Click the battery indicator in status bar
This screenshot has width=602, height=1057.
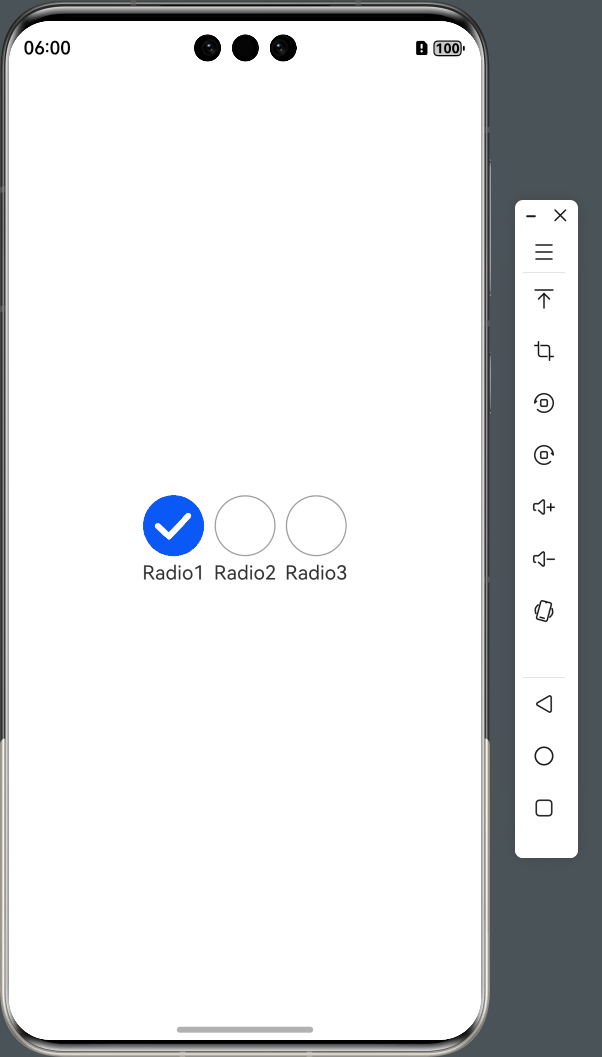click(448, 48)
